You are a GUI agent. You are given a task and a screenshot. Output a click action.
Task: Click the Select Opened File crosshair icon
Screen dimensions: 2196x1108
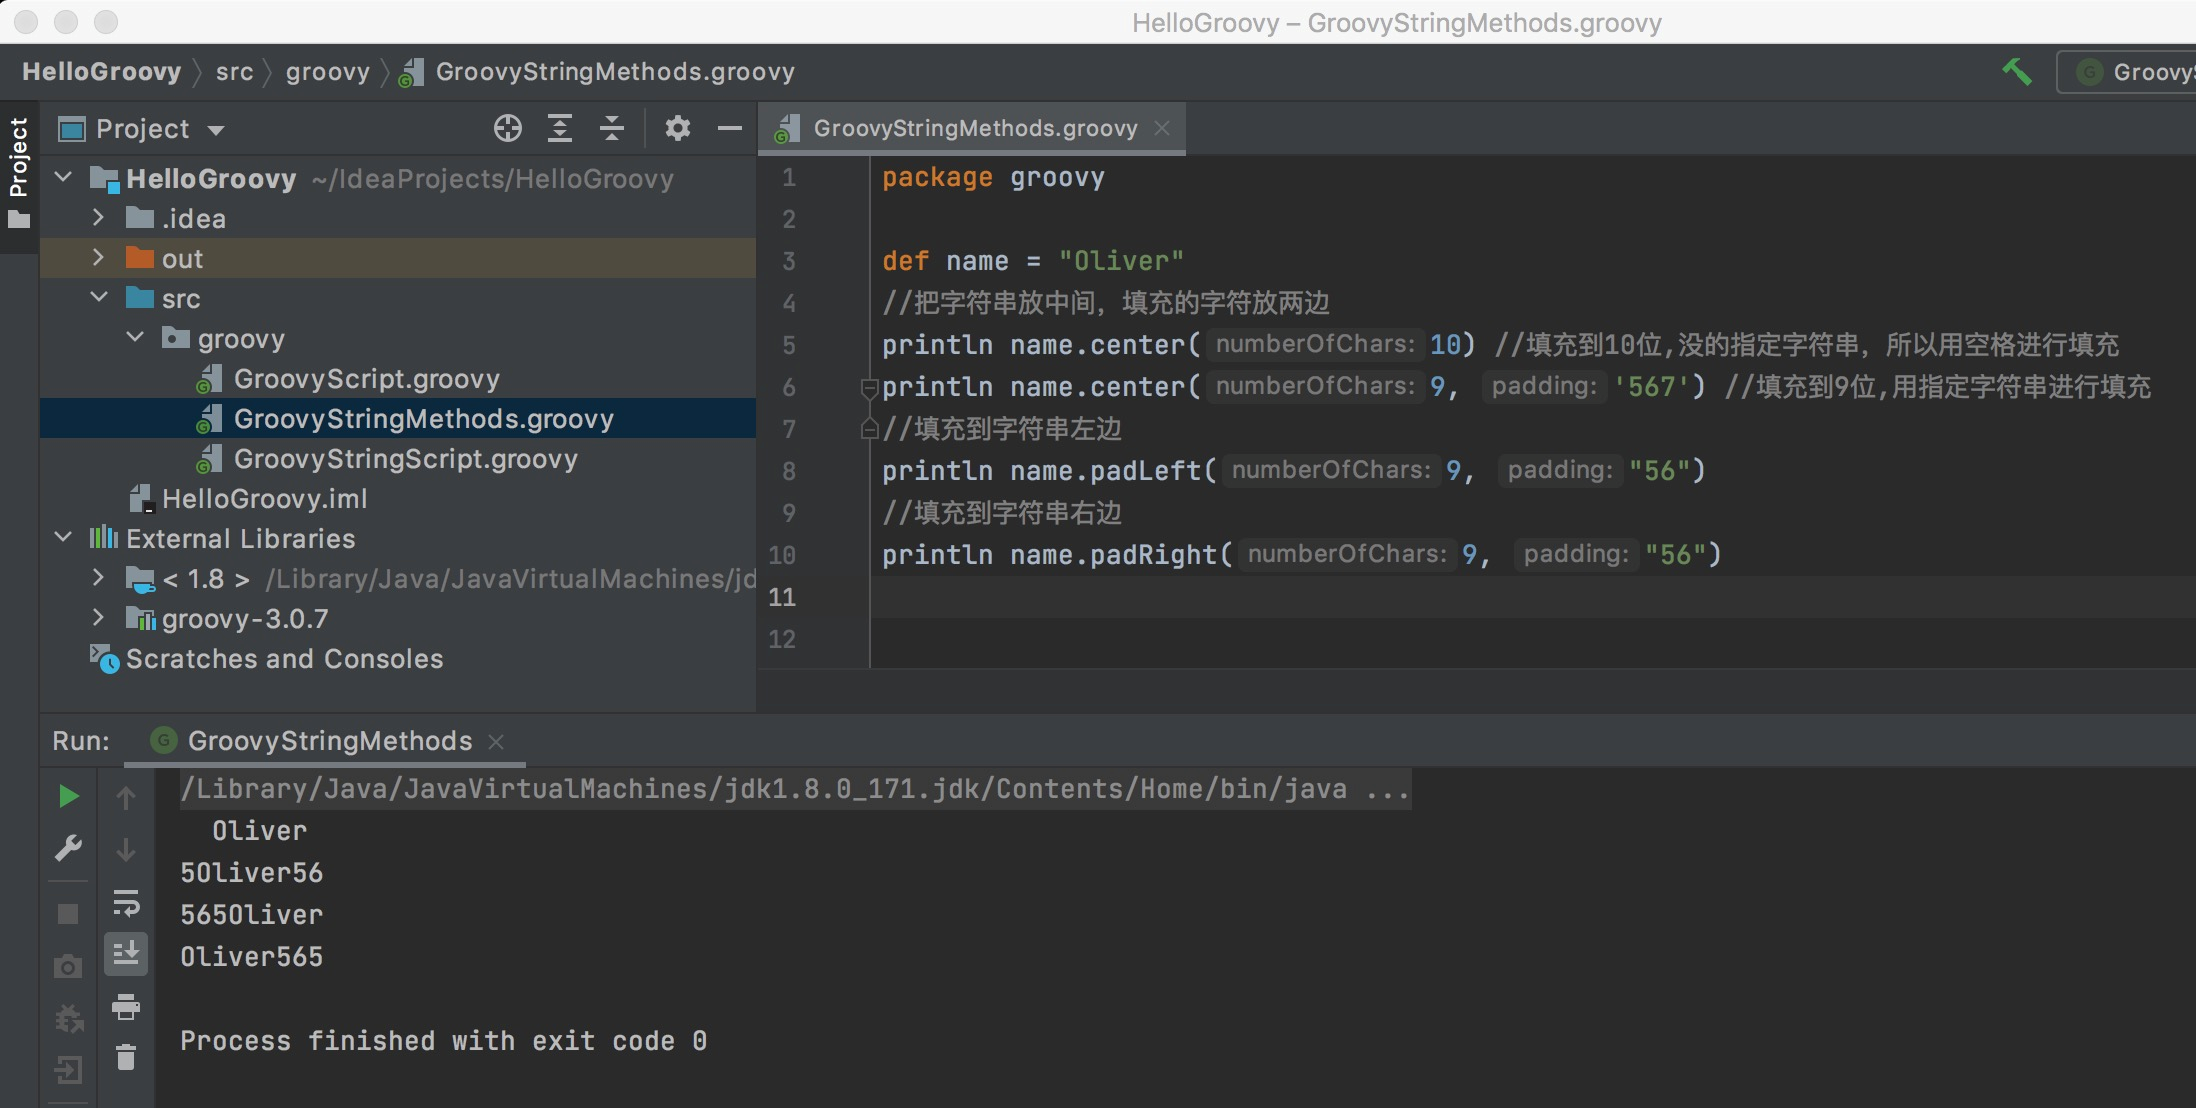tap(508, 128)
